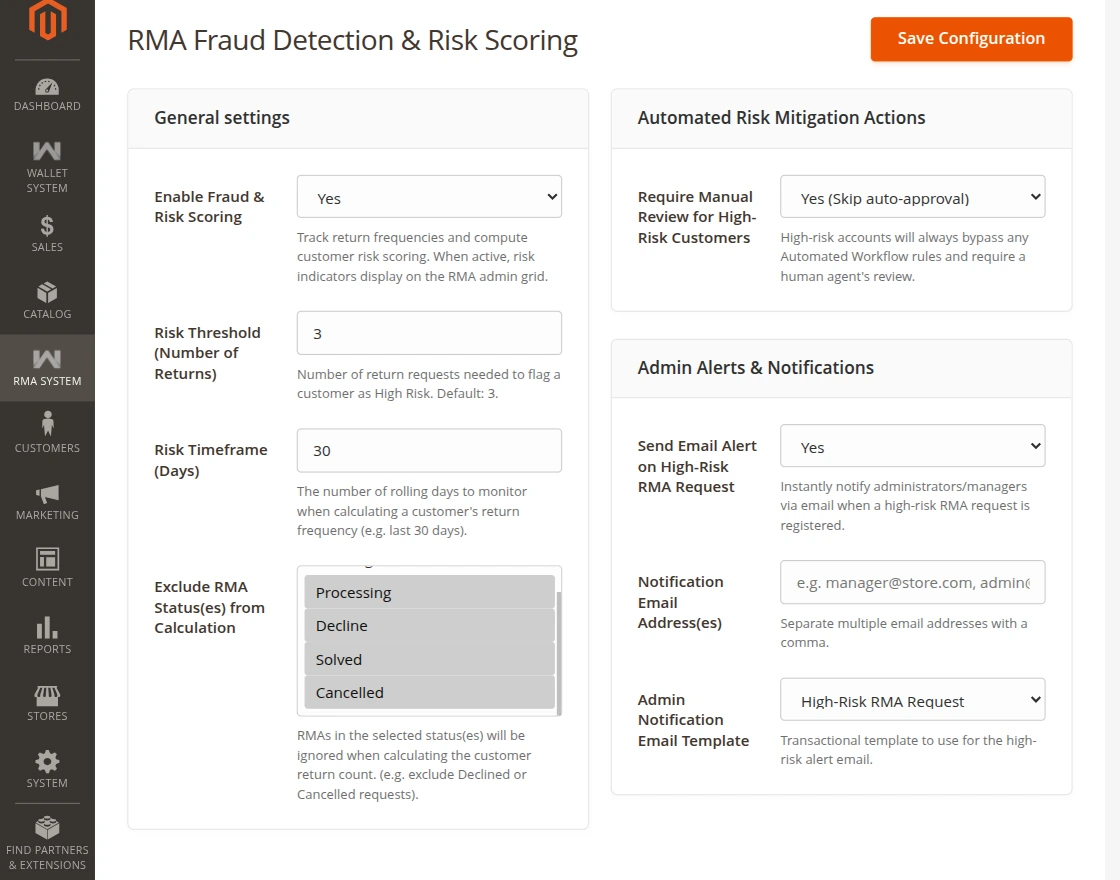Viewport: 1120px width, 880px height.
Task: Open Require Manual Review for High-Risk Customers dropdown
Action: 912,196
